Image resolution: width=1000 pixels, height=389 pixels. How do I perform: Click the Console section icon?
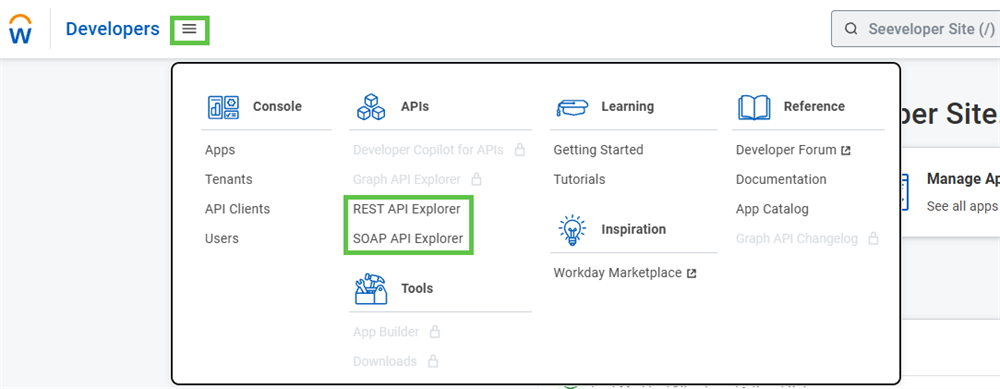[x=223, y=107]
